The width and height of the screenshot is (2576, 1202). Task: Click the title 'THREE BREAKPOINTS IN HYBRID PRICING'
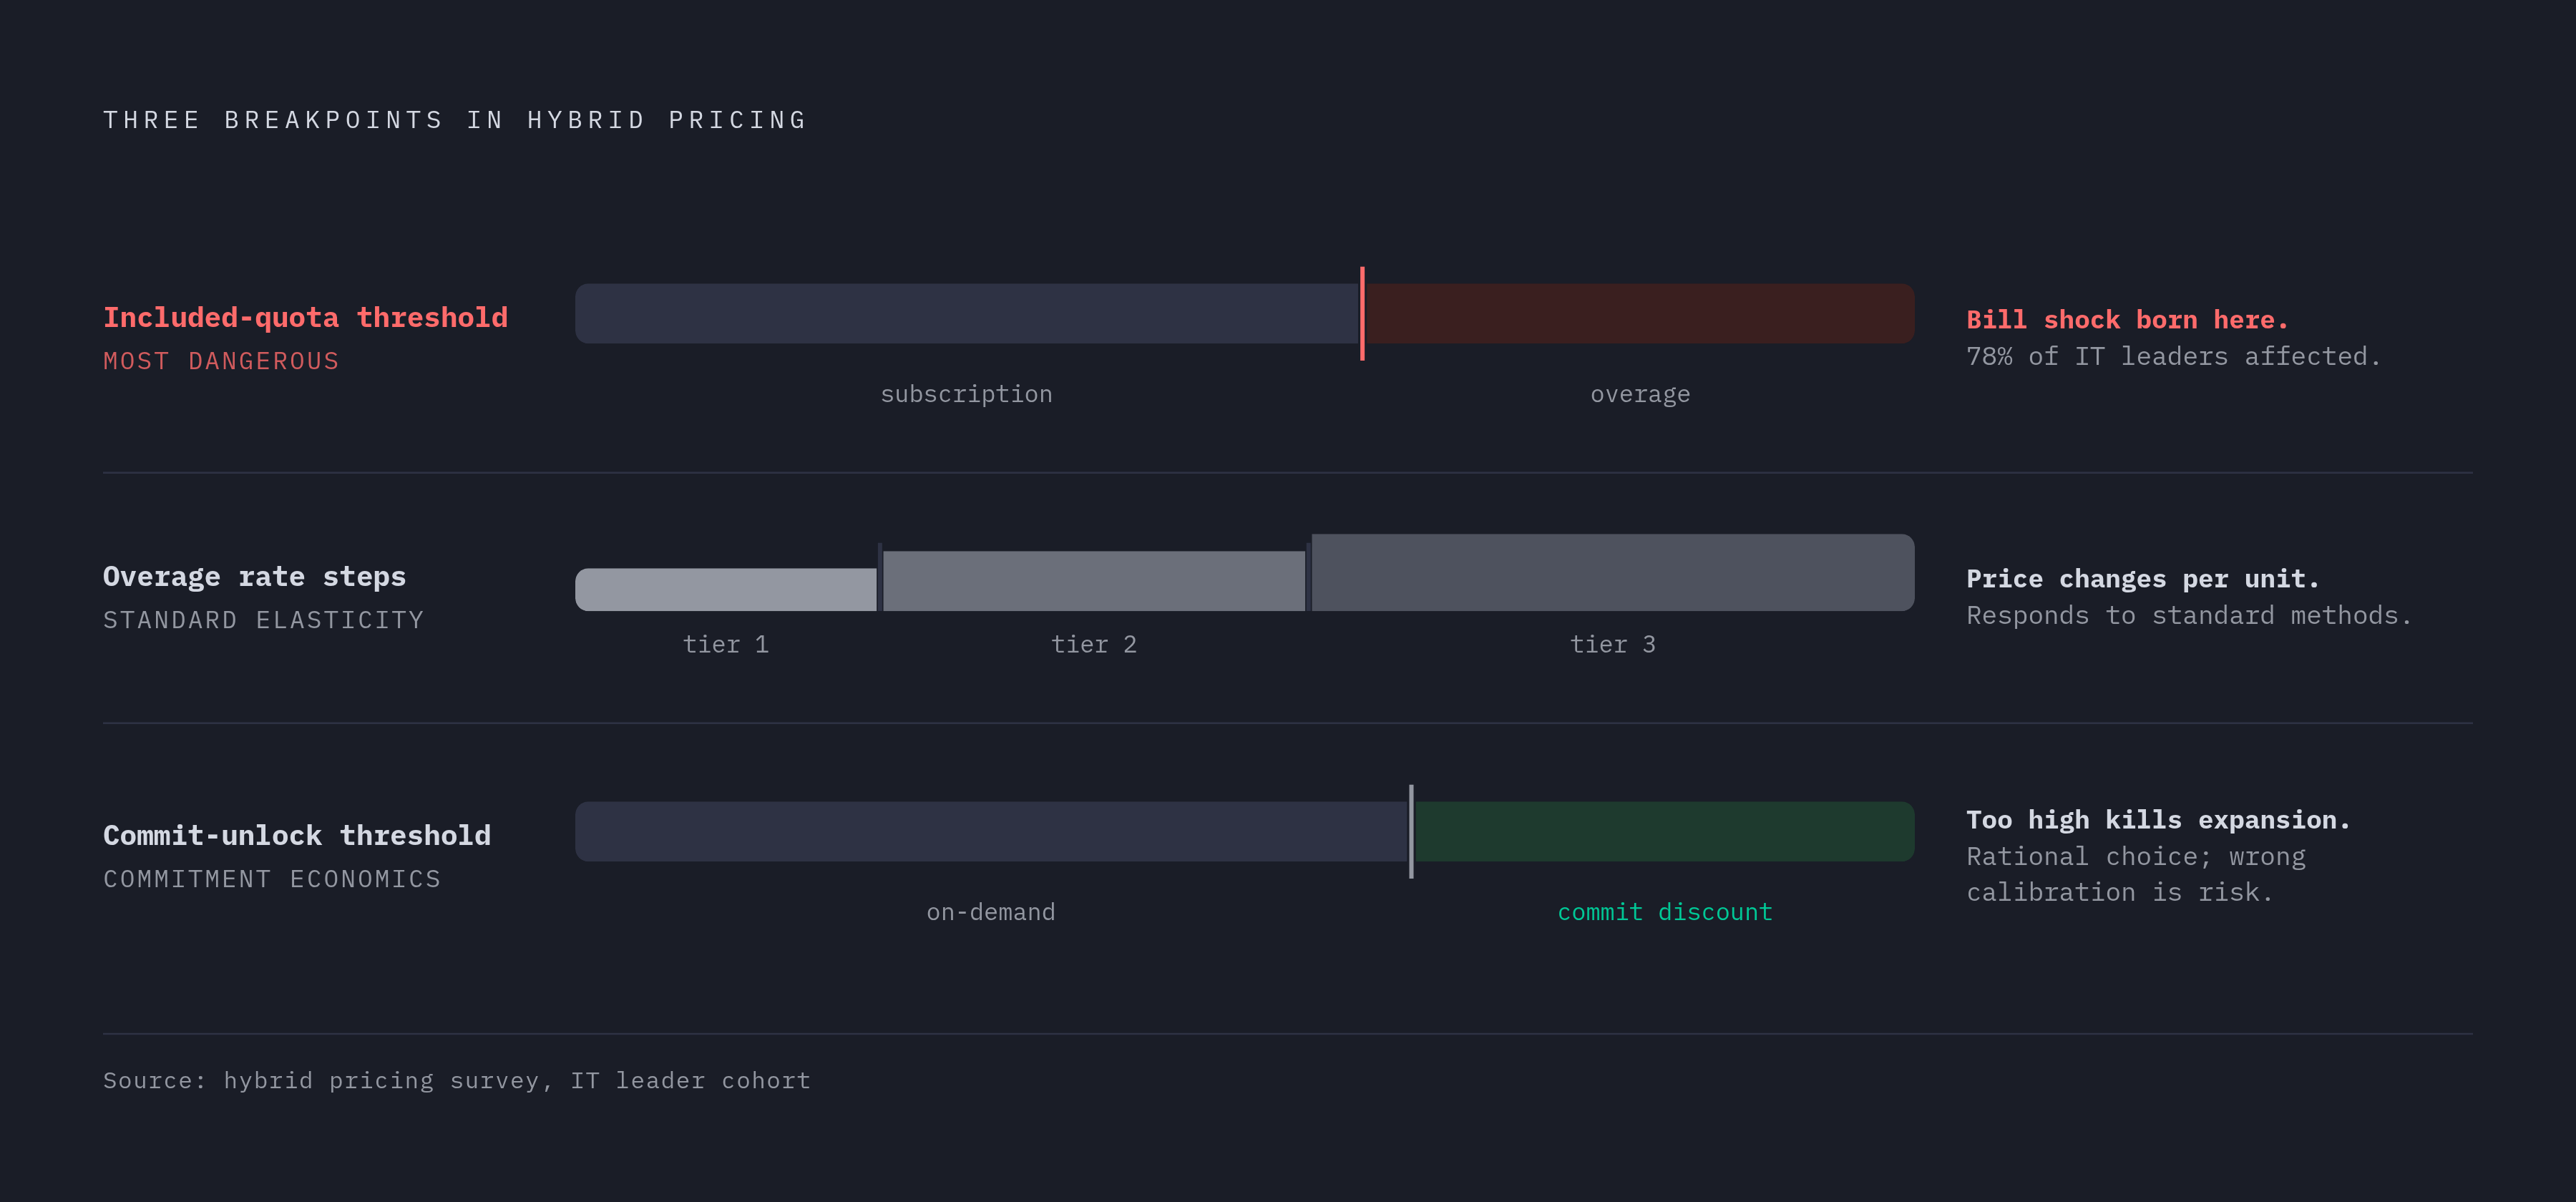tap(455, 120)
